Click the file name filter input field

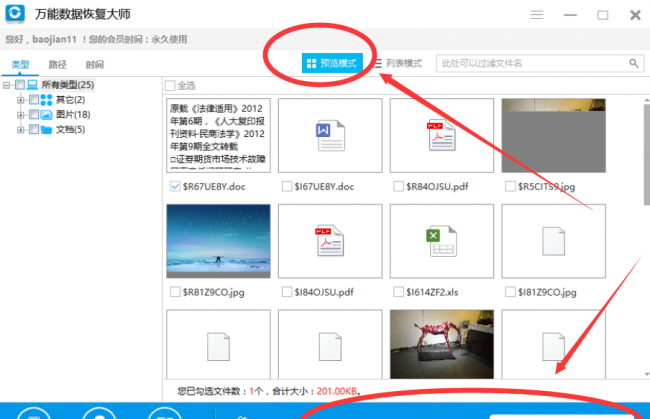point(540,63)
